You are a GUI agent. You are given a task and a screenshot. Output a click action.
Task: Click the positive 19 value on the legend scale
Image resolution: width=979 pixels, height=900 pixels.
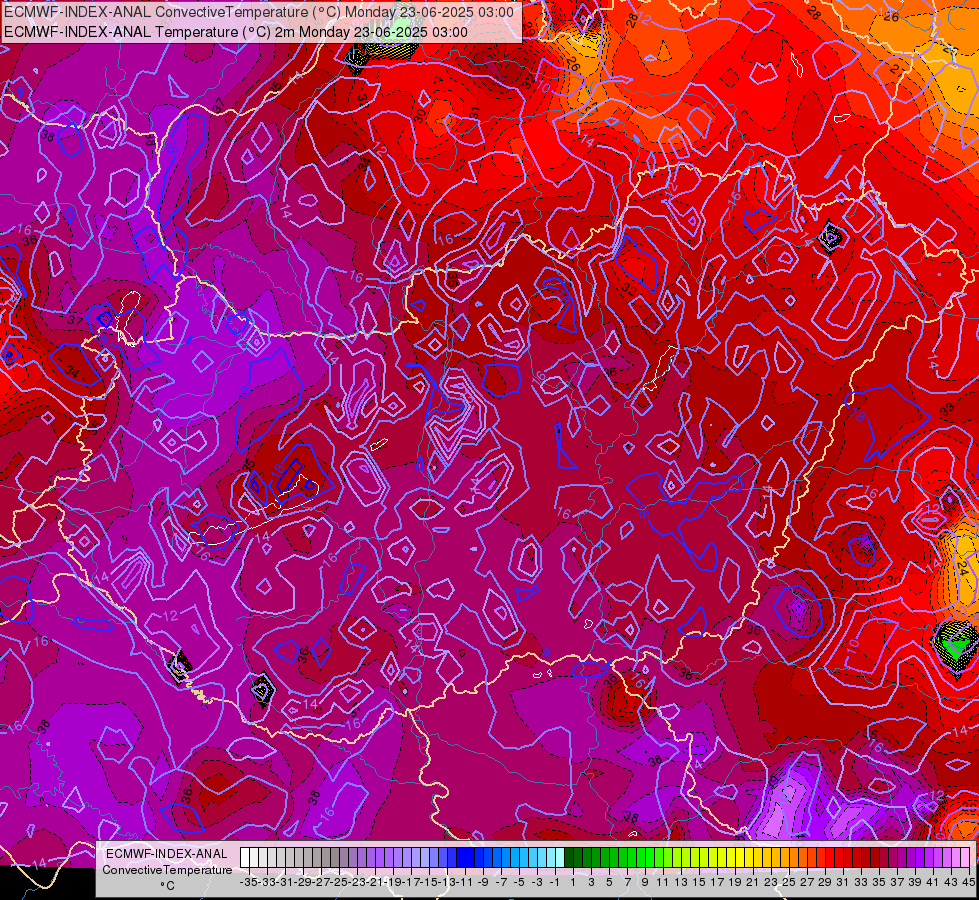pyautogui.click(x=735, y=882)
